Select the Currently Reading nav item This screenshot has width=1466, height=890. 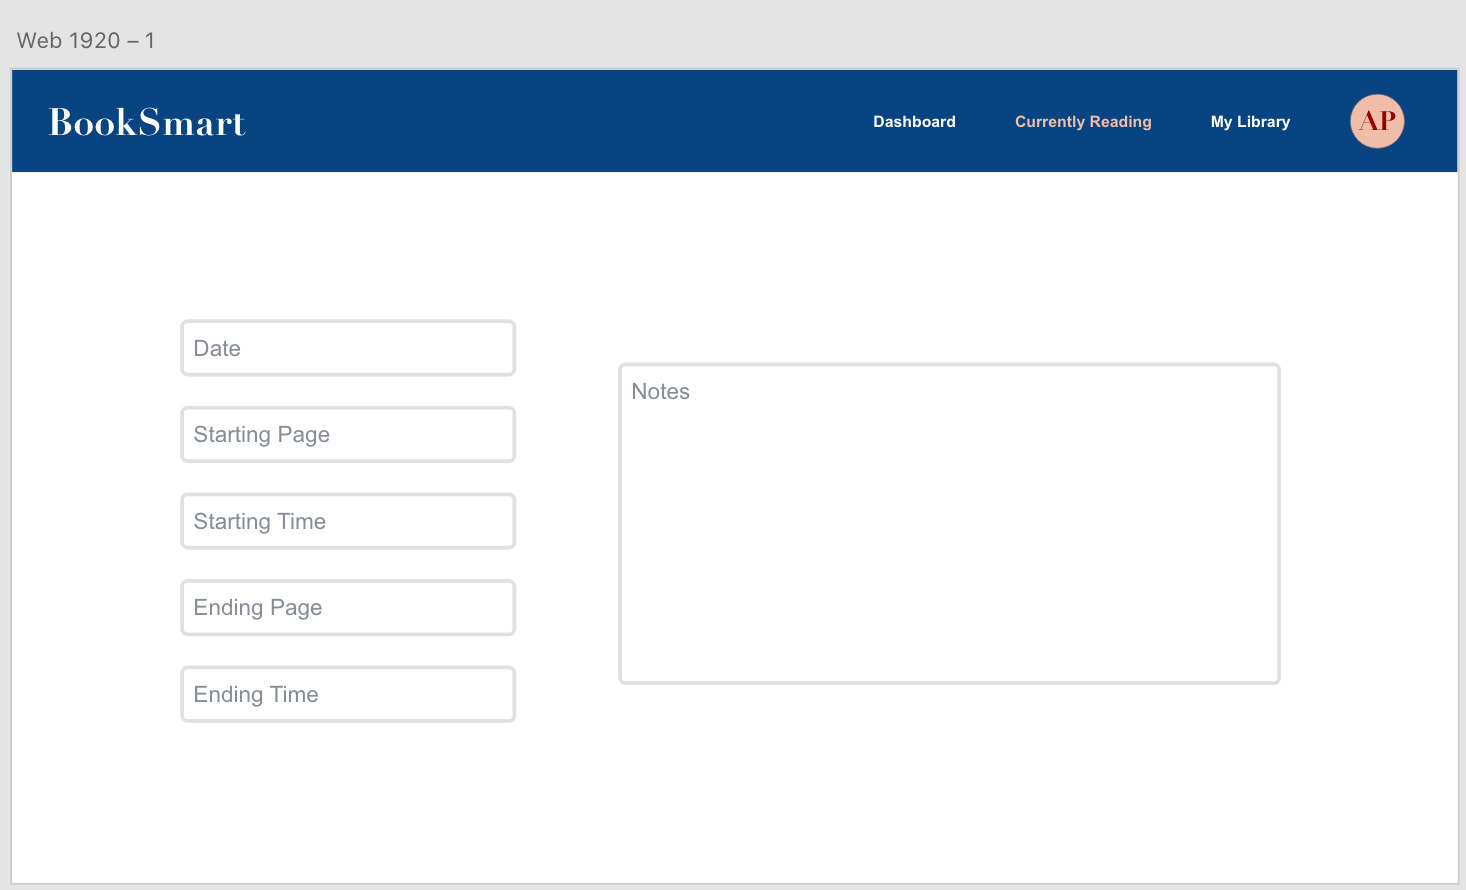click(1083, 122)
